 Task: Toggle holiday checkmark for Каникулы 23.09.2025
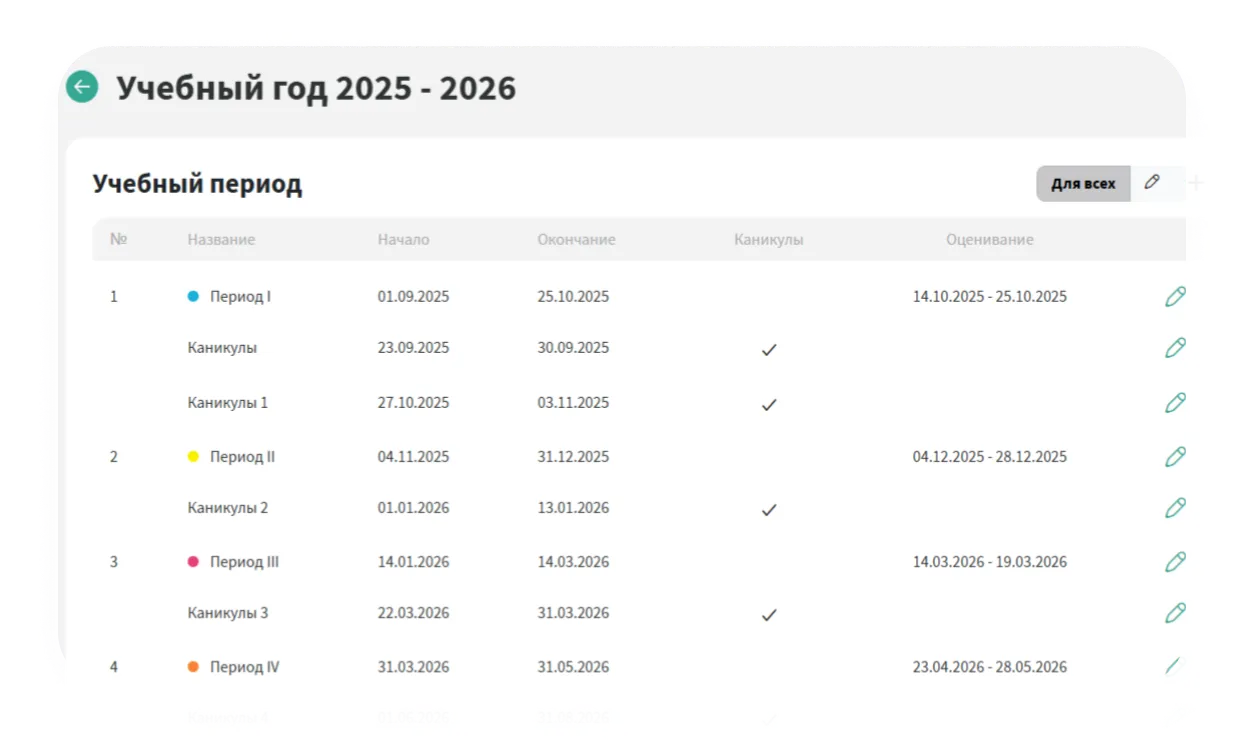click(769, 350)
